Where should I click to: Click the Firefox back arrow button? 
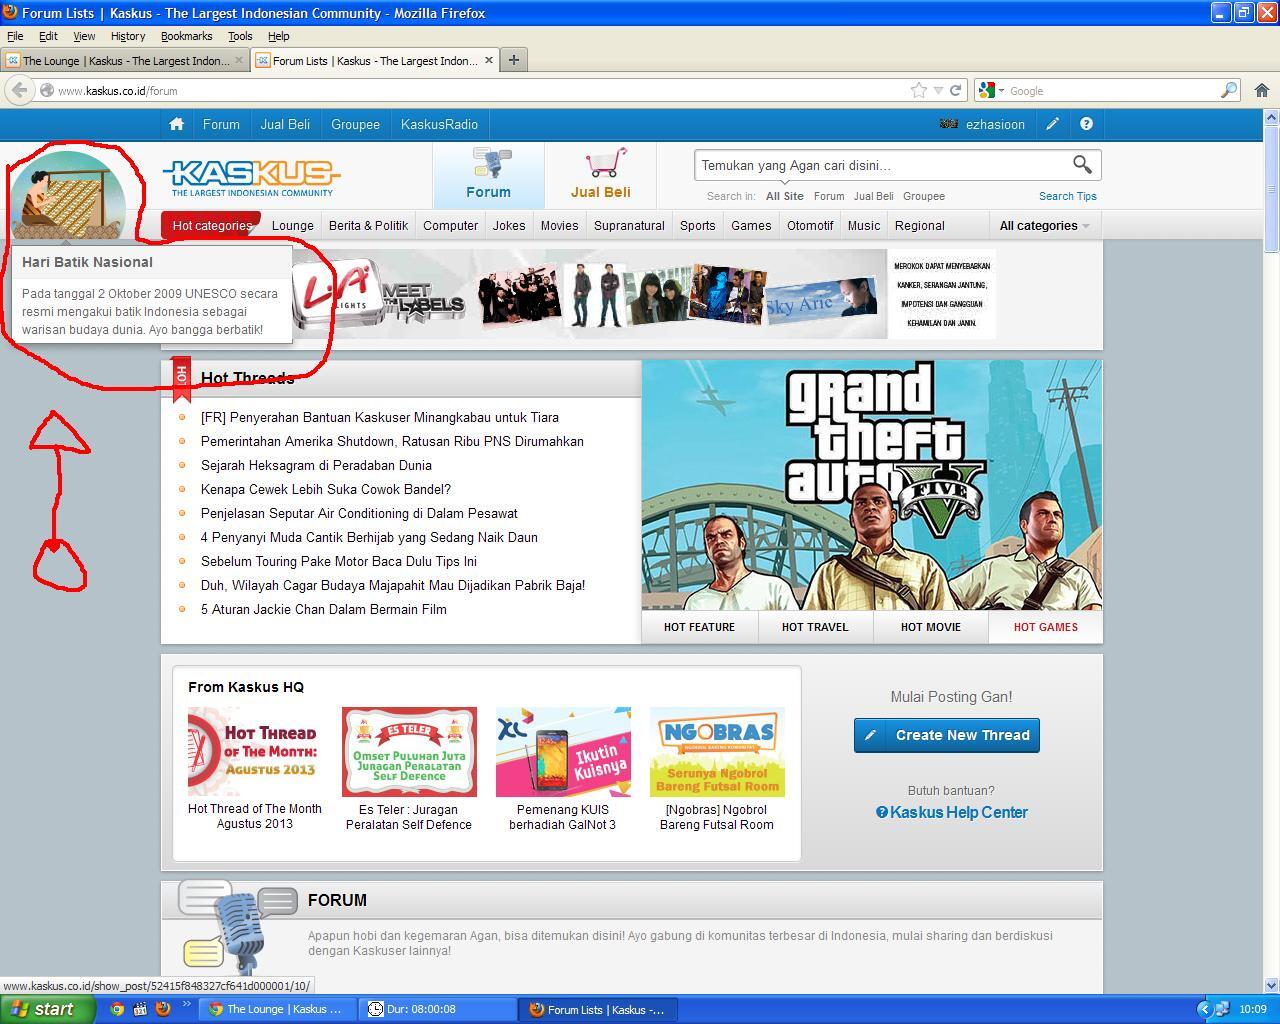pyautogui.click(x=19, y=90)
